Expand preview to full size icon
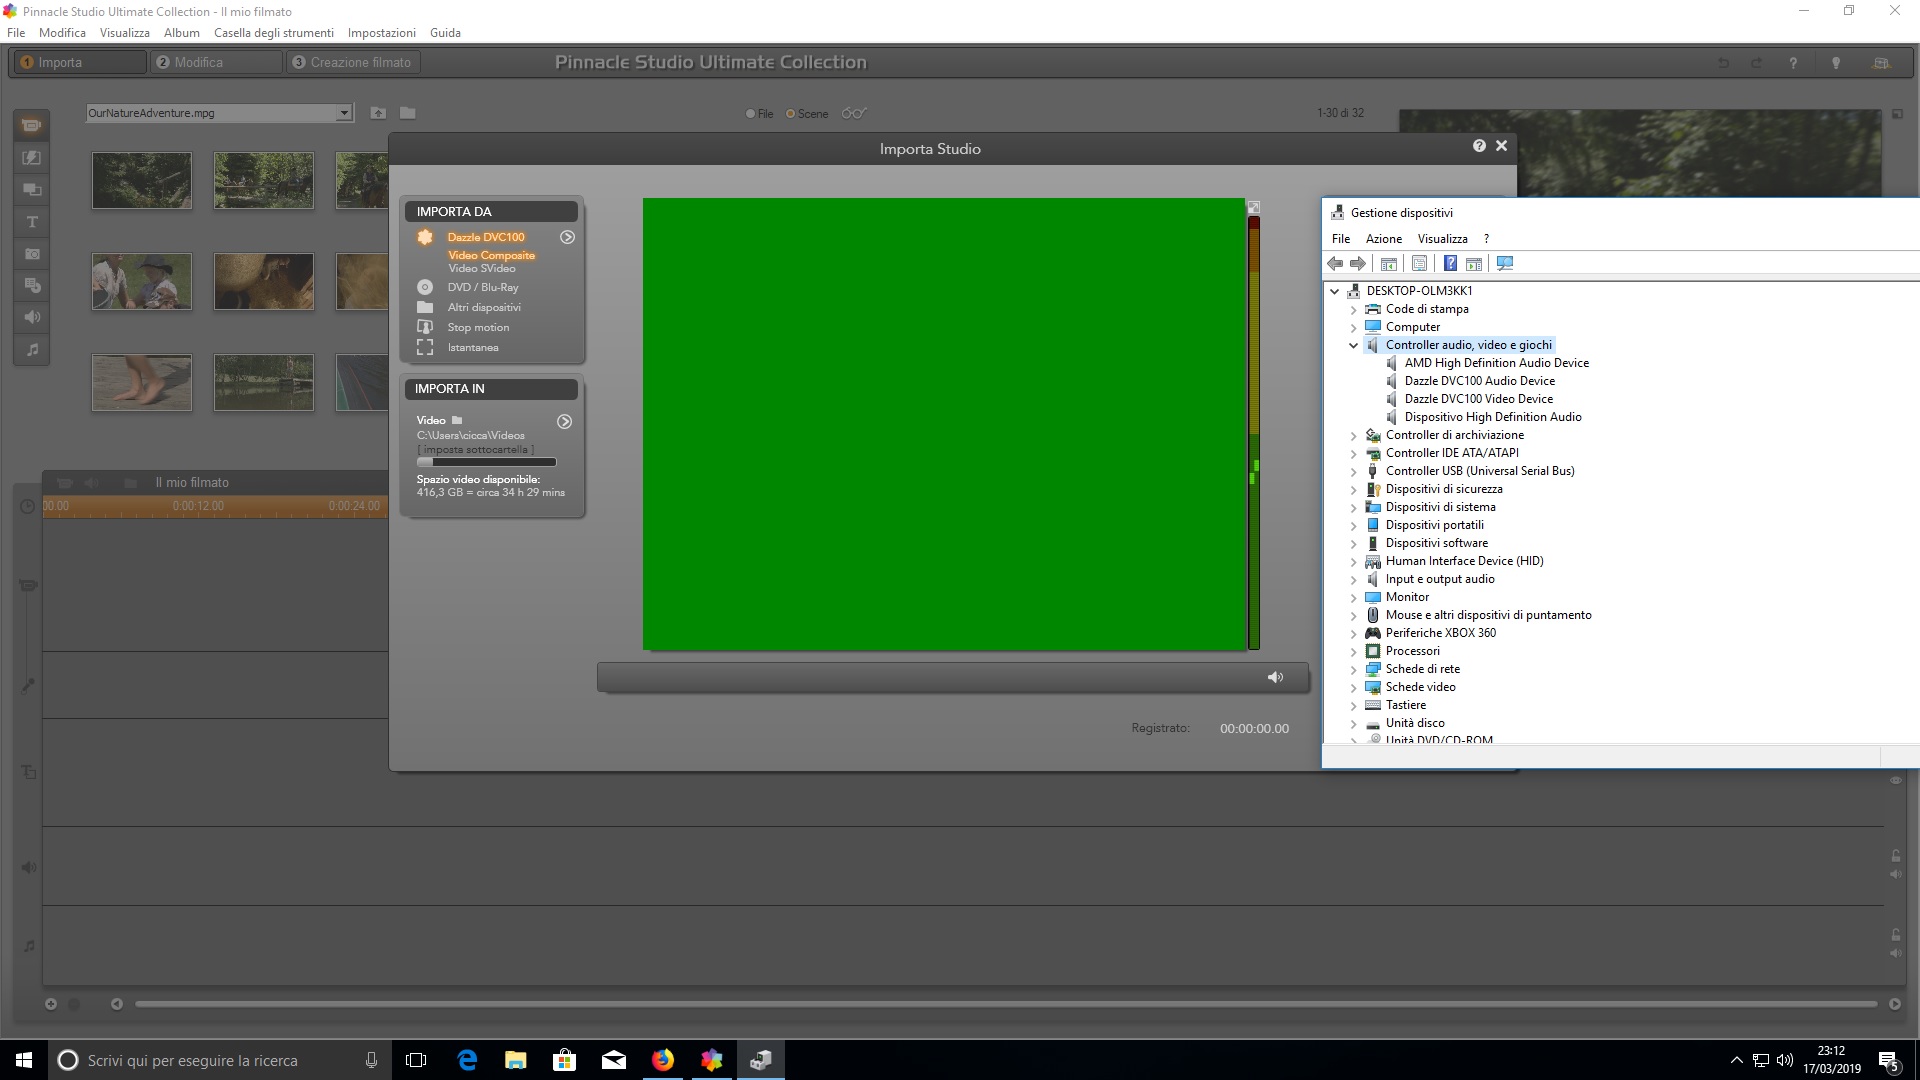 [1254, 207]
